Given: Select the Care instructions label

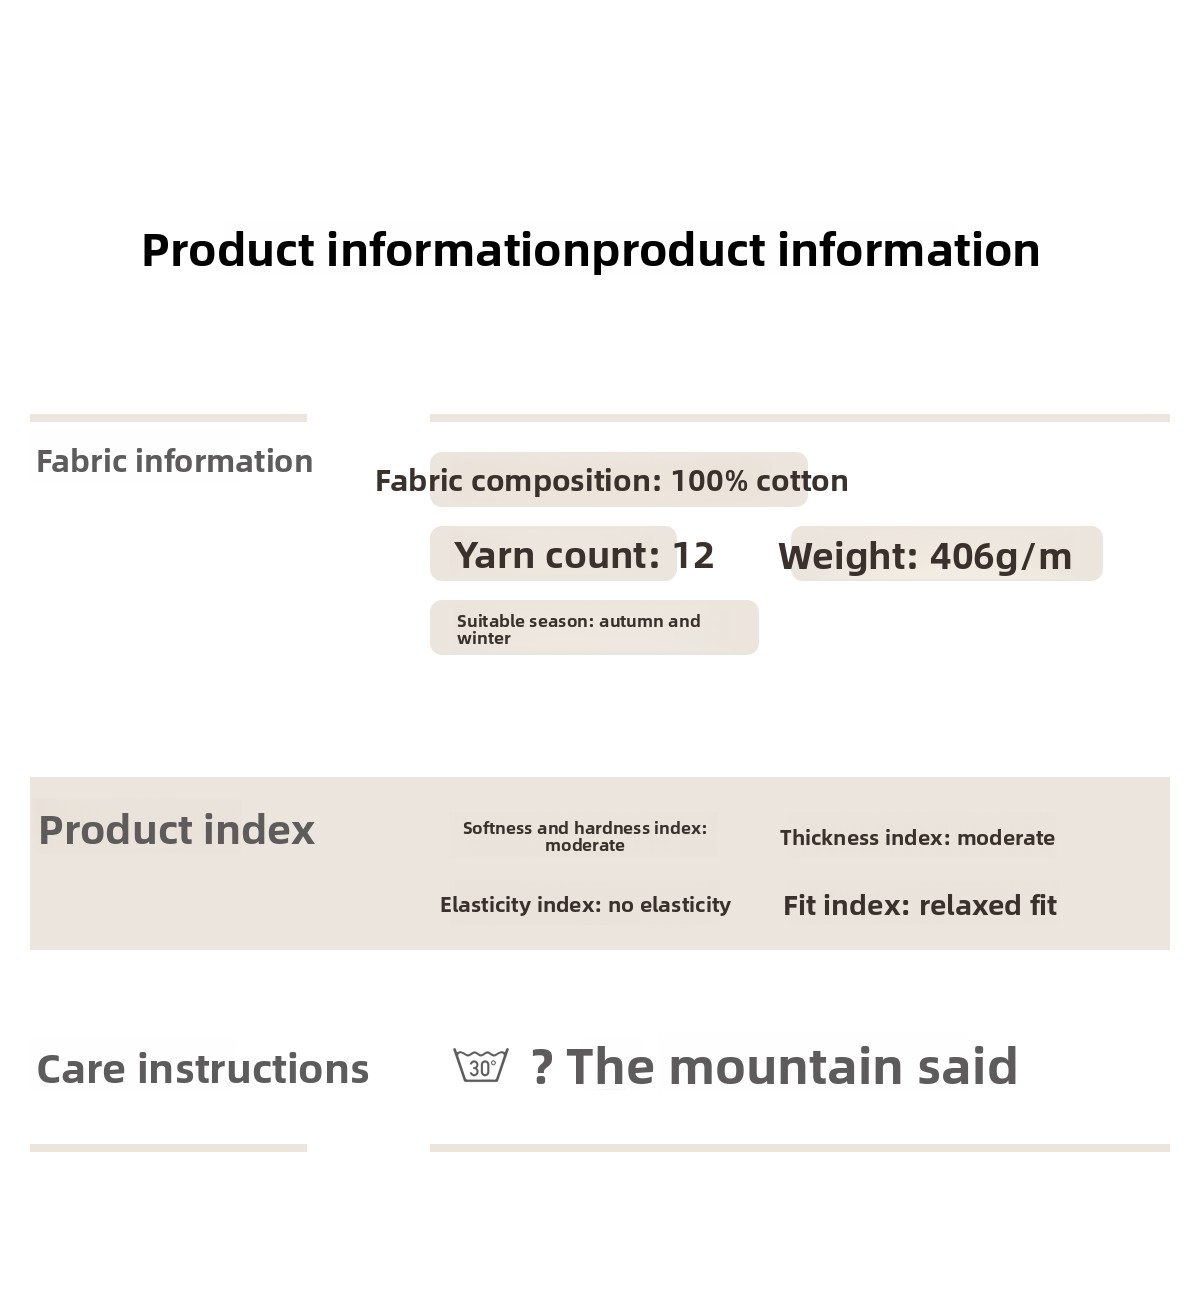Looking at the screenshot, I should (x=203, y=1069).
